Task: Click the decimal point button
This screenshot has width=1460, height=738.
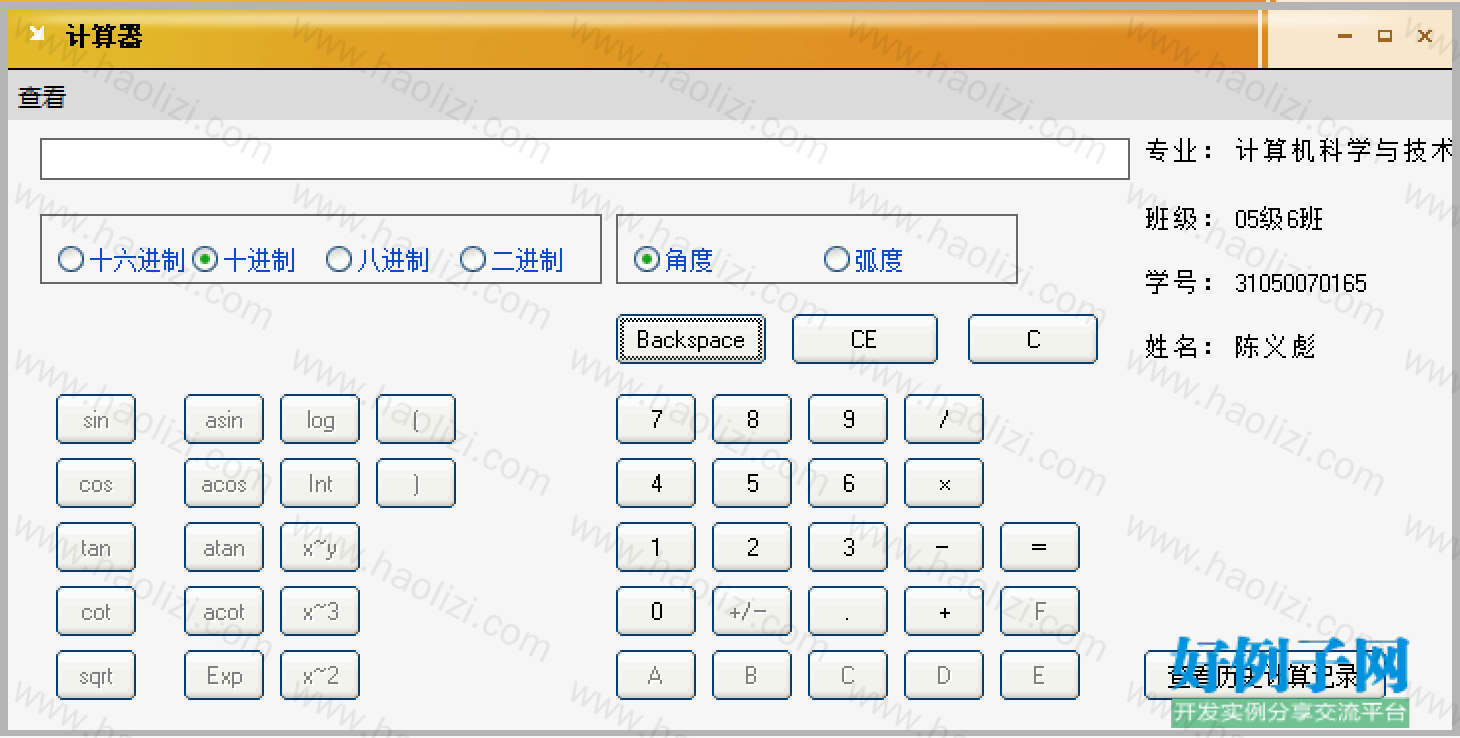Action: click(x=848, y=611)
